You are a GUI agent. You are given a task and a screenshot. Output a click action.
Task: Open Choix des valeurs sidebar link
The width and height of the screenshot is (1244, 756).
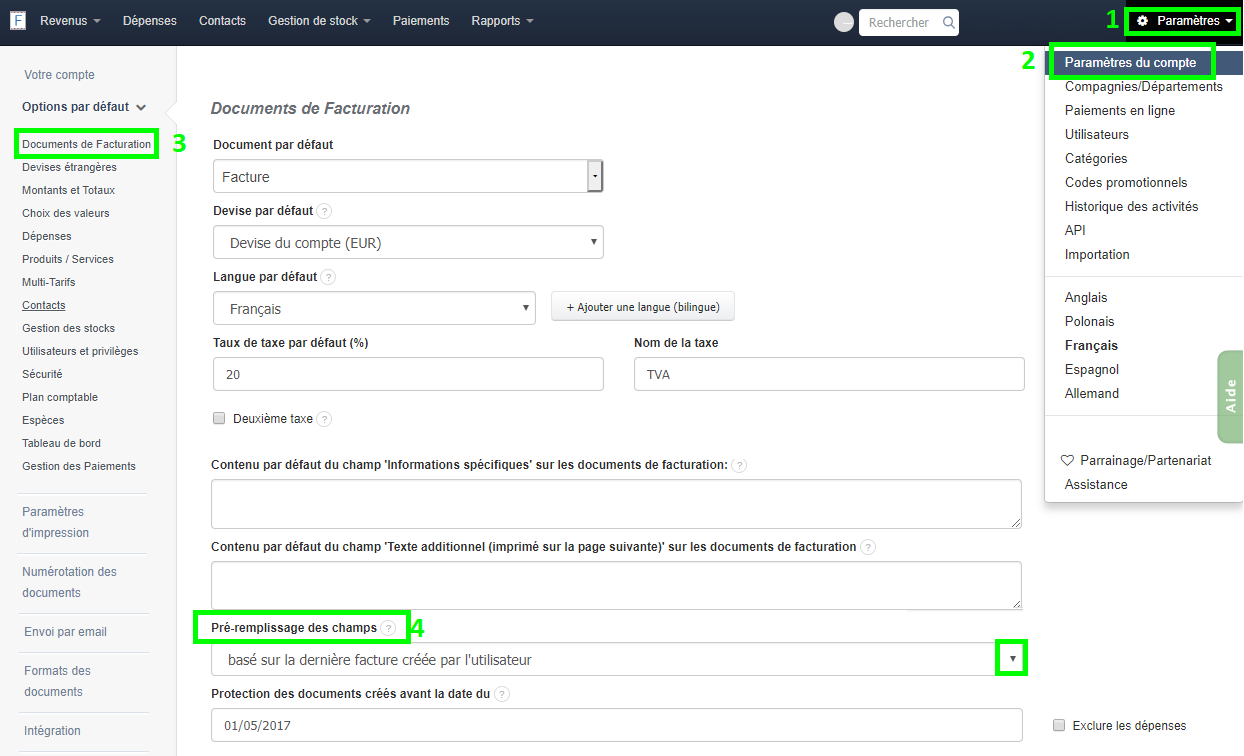coord(66,213)
